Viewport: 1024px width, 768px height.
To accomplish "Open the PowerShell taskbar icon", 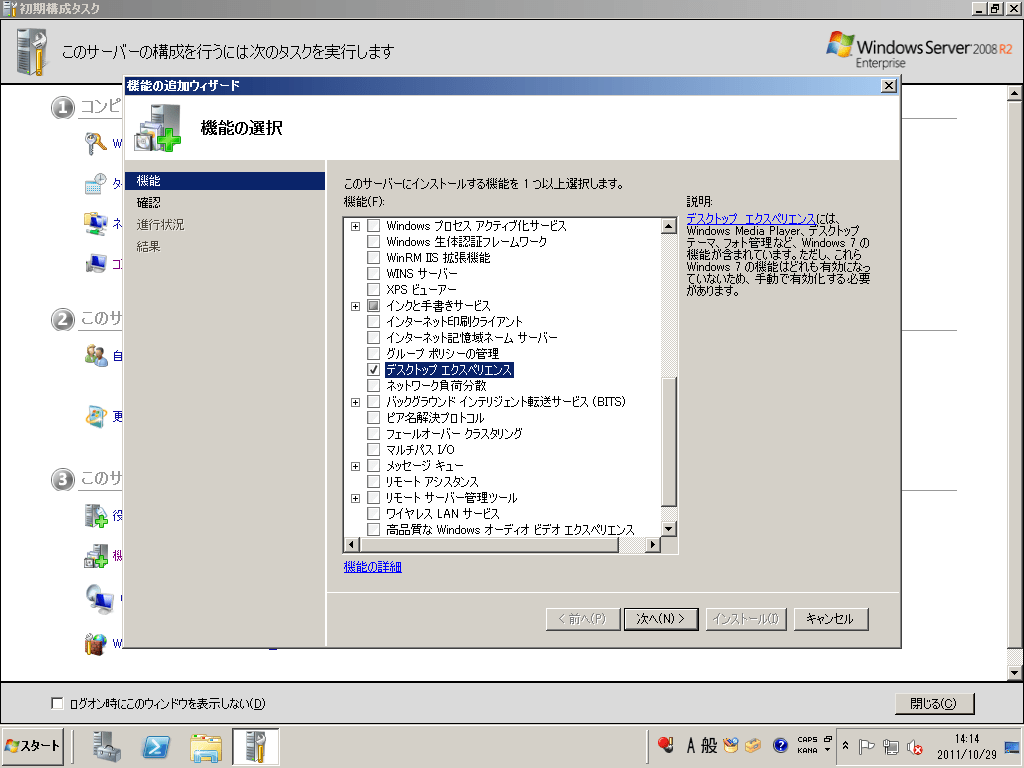I will [x=156, y=746].
